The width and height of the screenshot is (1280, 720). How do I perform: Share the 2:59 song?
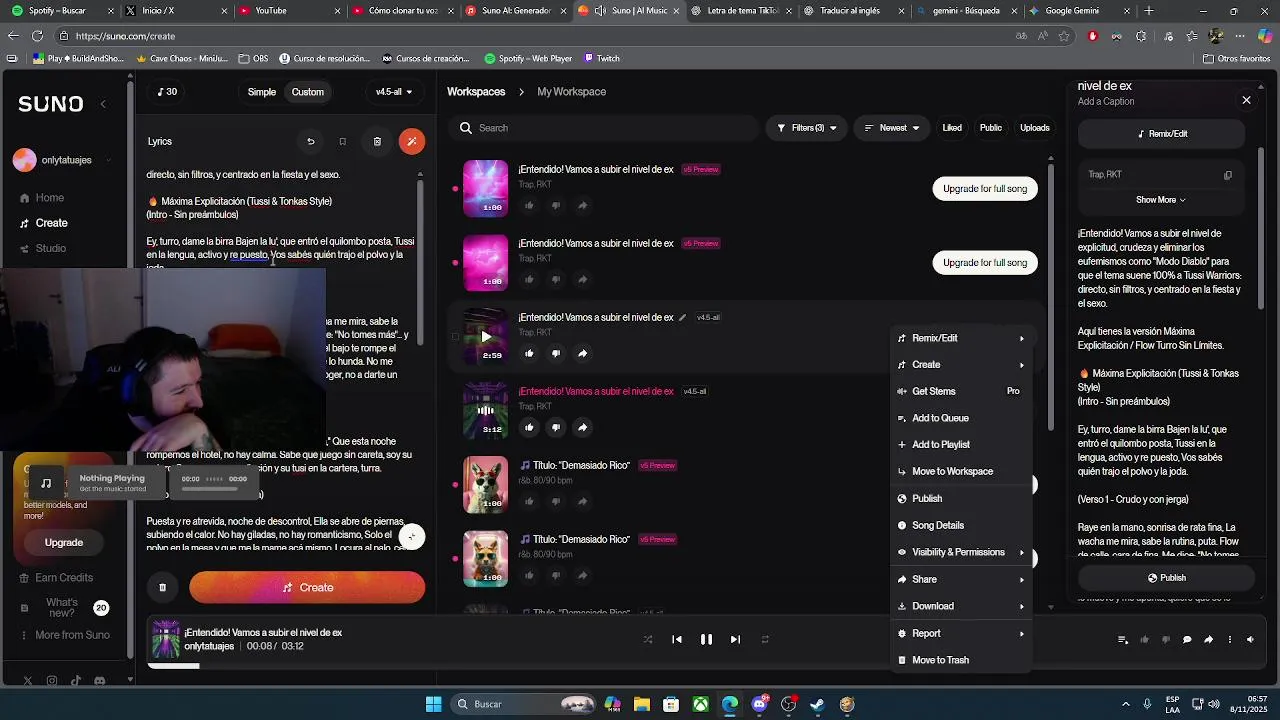(x=582, y=354)
